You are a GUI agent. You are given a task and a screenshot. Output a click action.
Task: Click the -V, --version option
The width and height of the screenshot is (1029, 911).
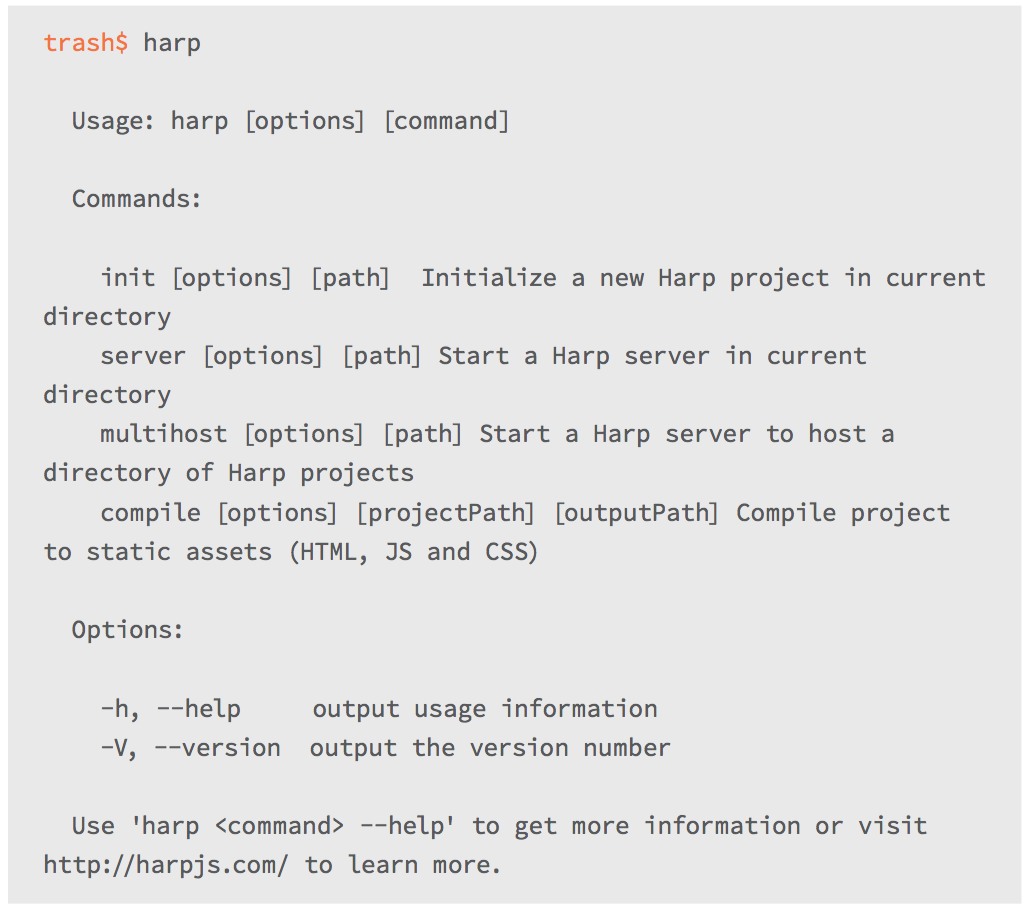[190, 748]
